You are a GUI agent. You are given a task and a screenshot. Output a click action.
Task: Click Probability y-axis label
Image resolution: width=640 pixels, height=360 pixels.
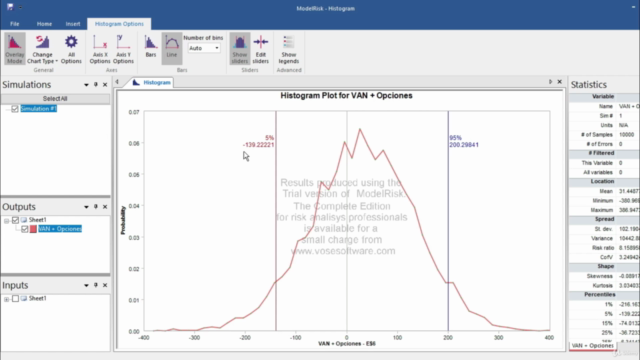[123, 220]
